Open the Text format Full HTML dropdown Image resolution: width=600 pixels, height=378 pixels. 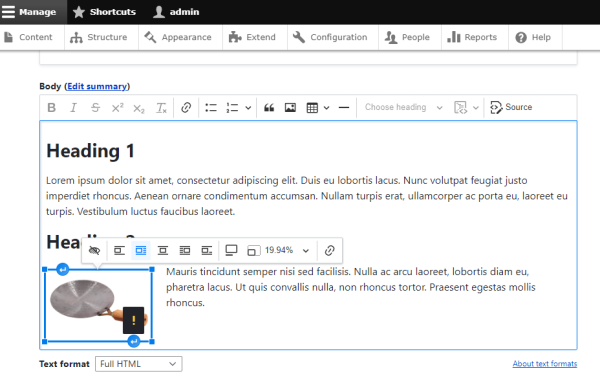(x=139, y=364)
